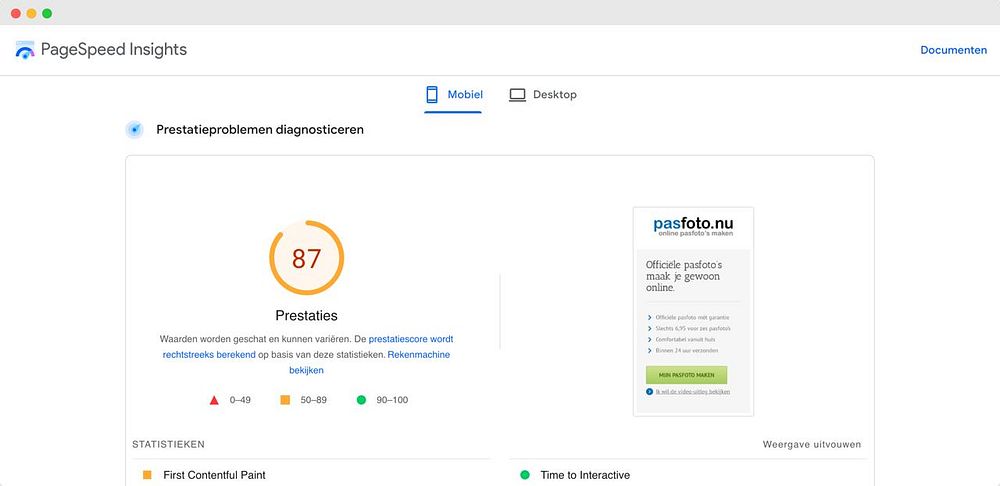Close the window with the red button
Viewport: 1000px width, 486px height.
(x=16, y=13)
